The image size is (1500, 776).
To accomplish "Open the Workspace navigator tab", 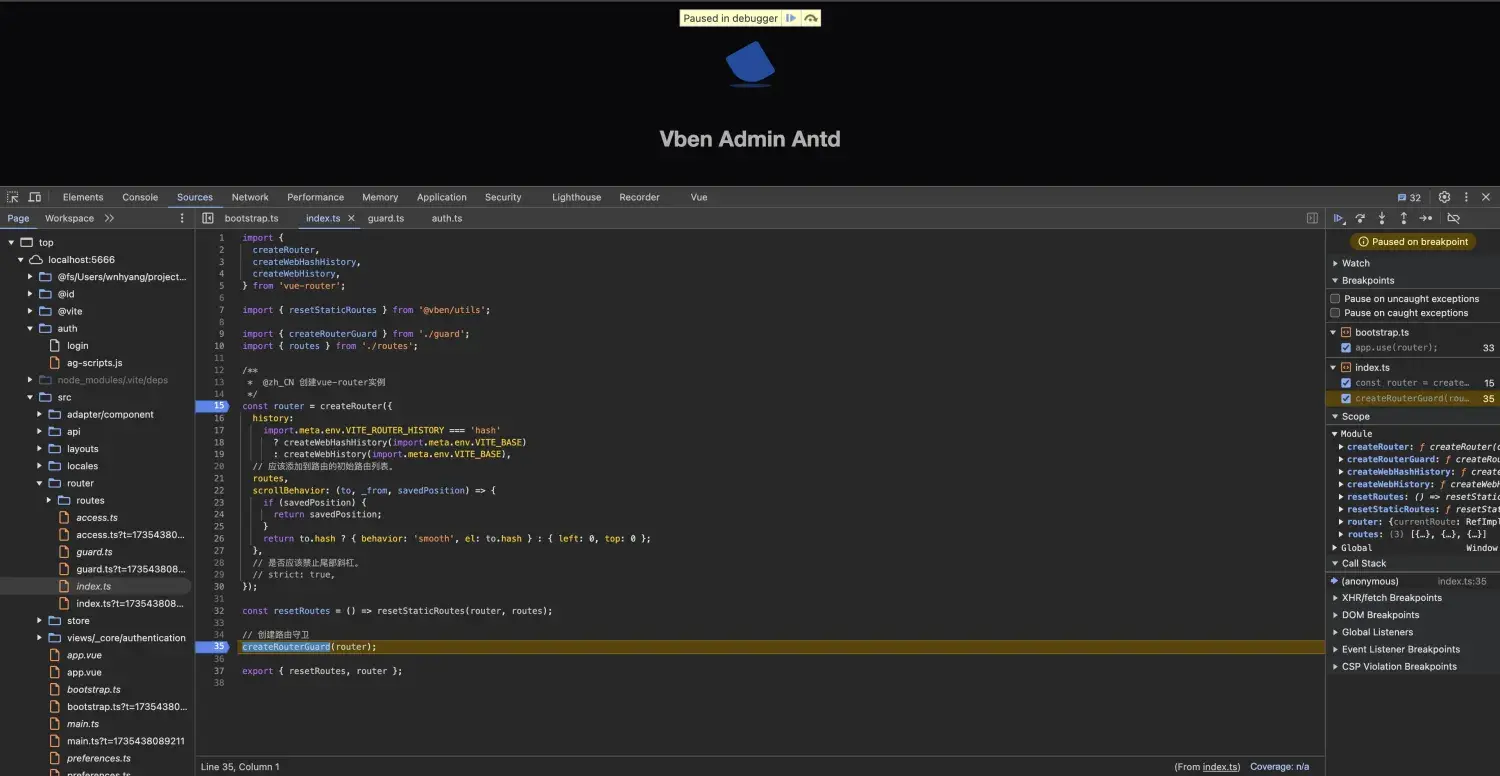I will [69, 218].
